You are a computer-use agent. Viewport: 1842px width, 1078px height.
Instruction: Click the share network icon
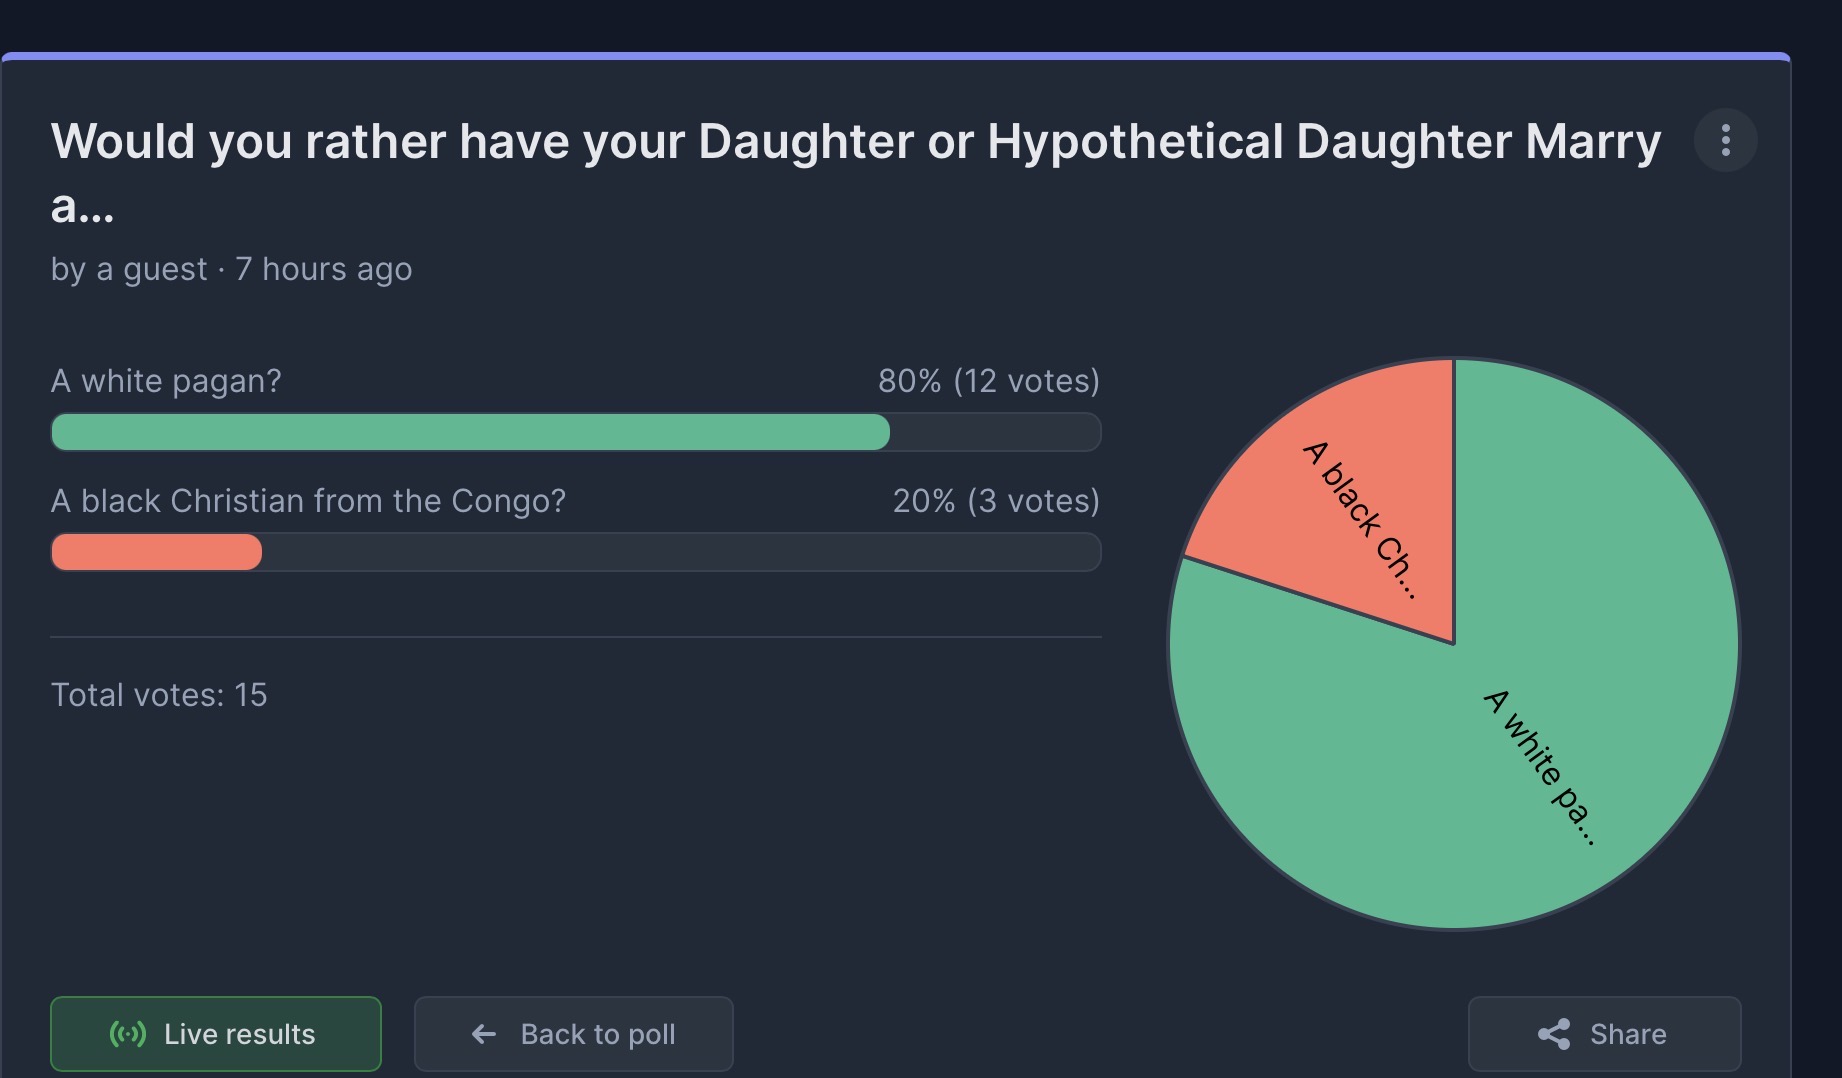(1554, 1034)
